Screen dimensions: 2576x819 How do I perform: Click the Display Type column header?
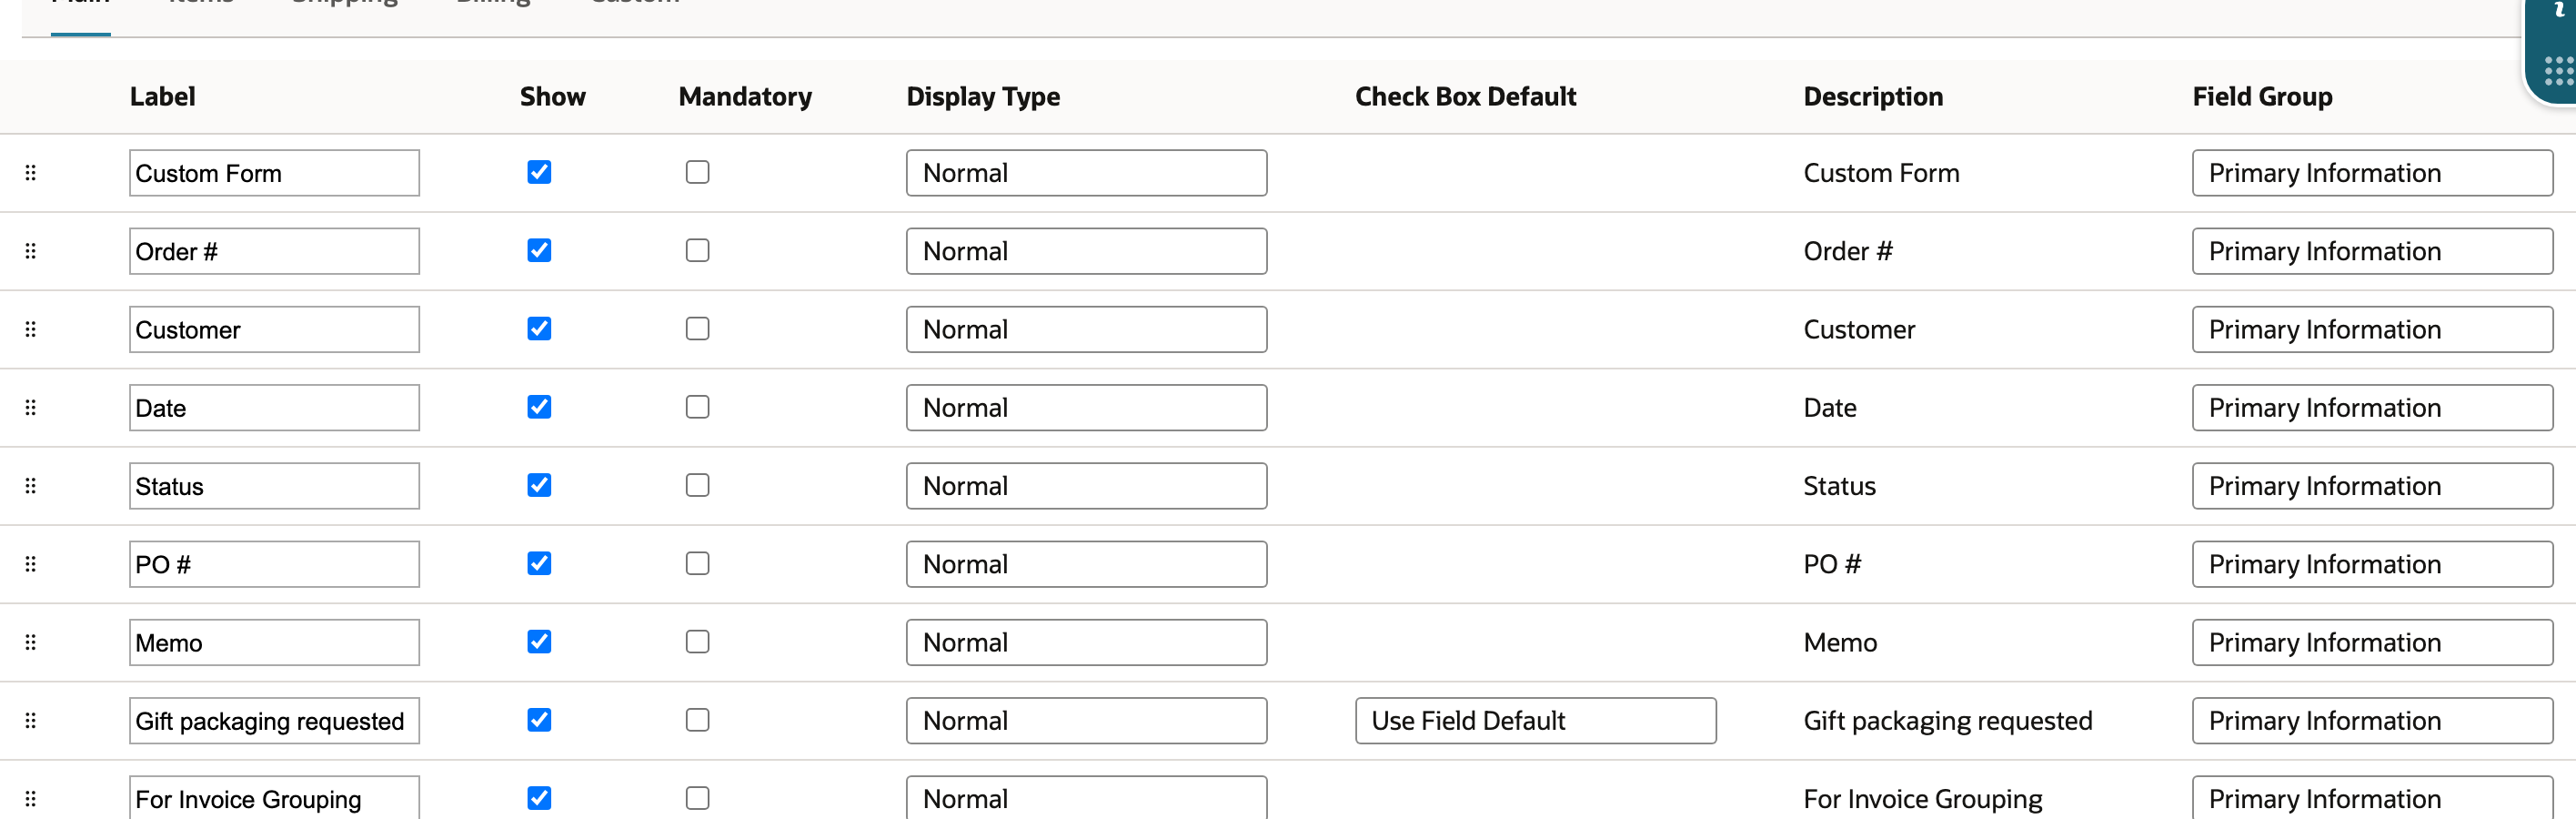click(983, 97)
